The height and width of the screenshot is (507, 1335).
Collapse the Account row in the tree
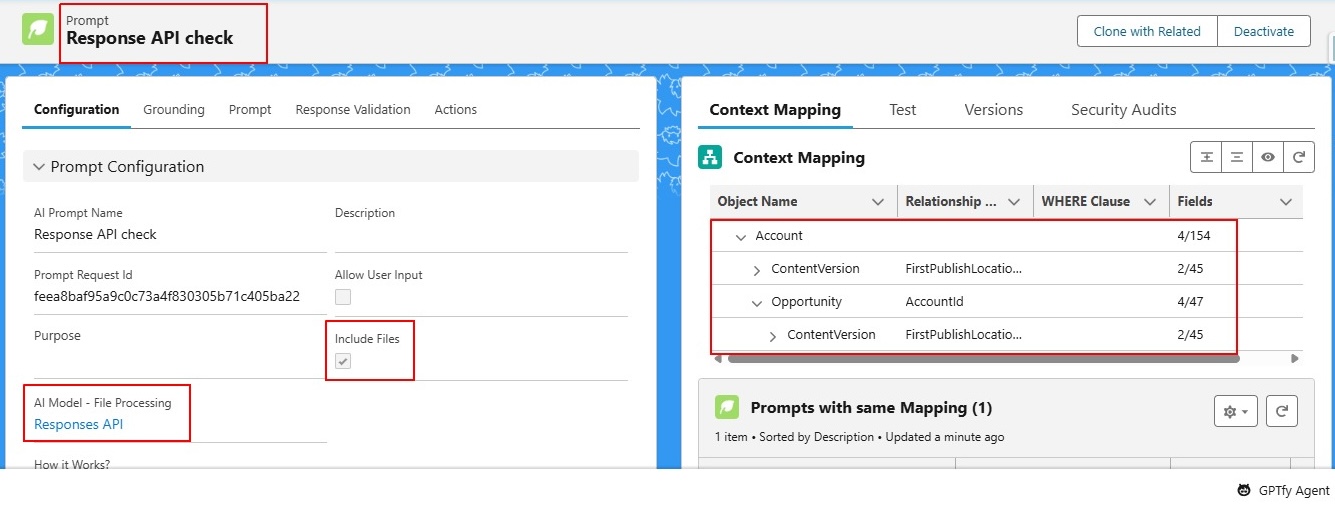pos(741,237)
